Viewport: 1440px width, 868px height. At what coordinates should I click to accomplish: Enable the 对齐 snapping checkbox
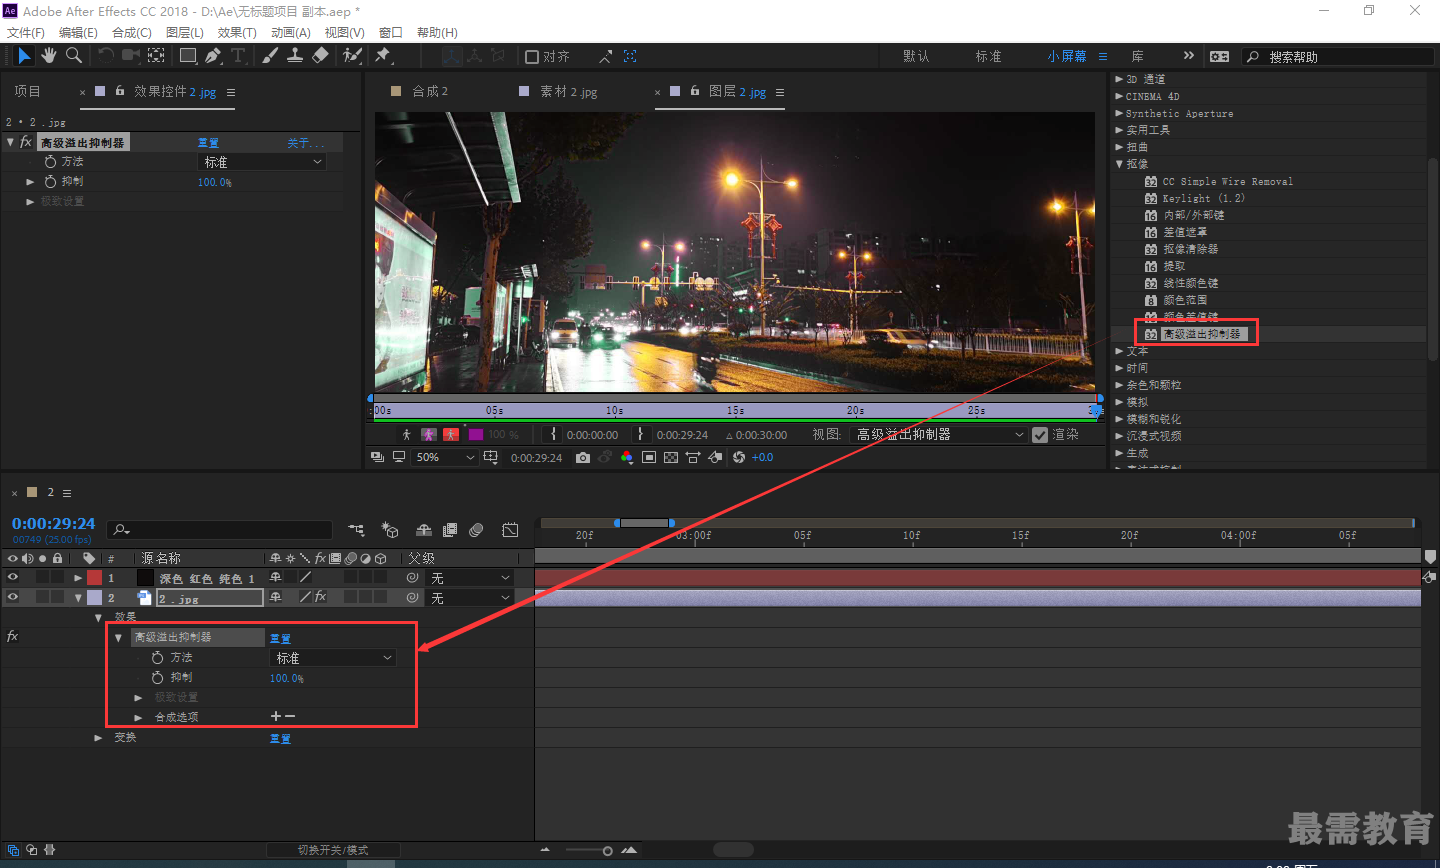point(532,57)
